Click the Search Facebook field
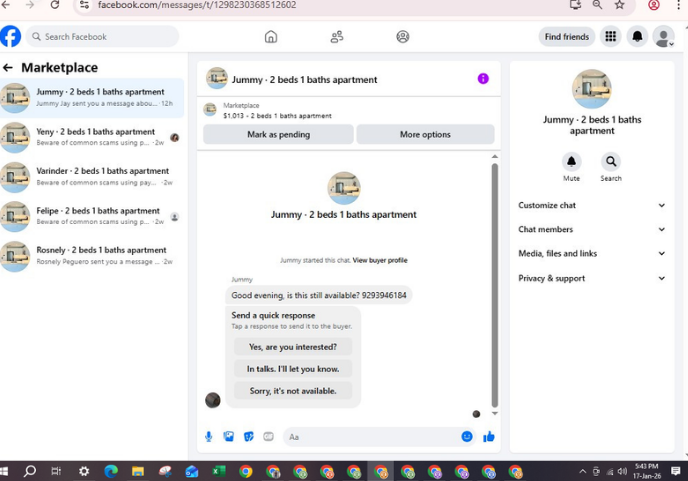Image resolution: width=688 pixels, height=481 pixels. [x=102, y=36]
